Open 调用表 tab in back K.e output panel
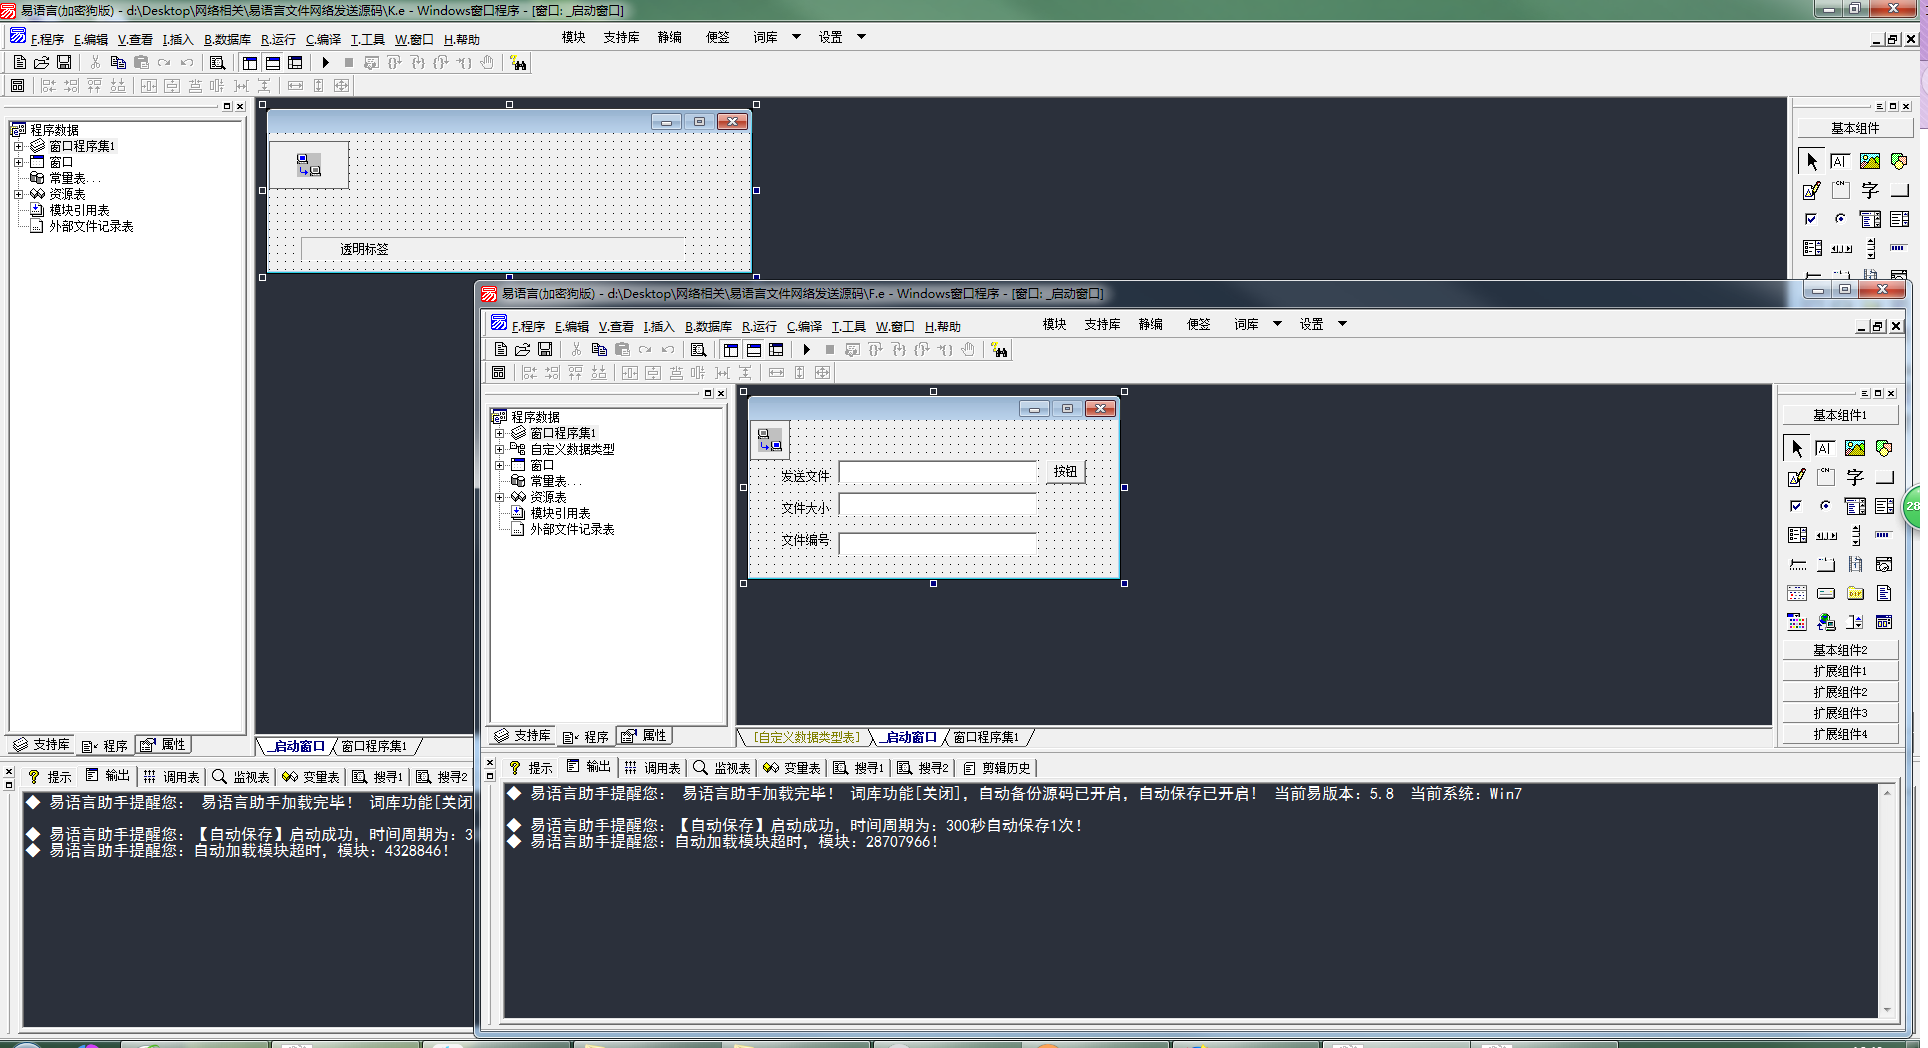The image size is (1928, 1048). click(172, 777)
